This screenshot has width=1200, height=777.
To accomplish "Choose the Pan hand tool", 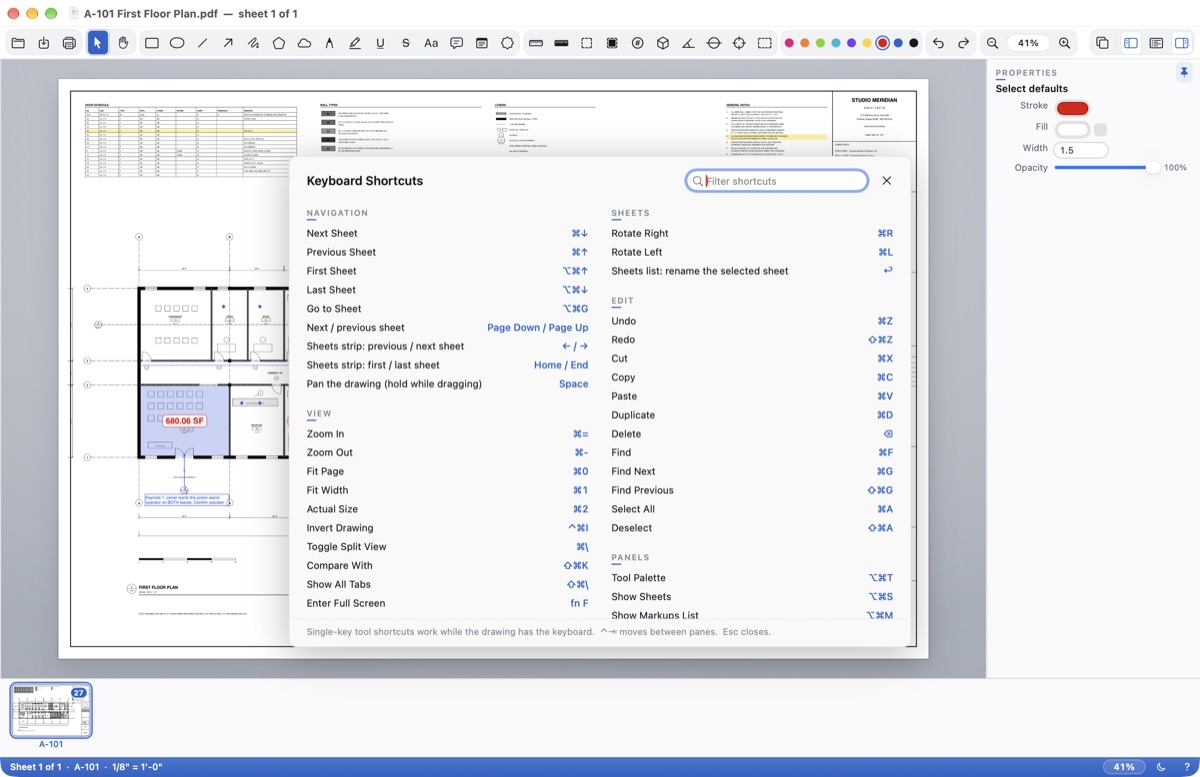I will 123,43.
